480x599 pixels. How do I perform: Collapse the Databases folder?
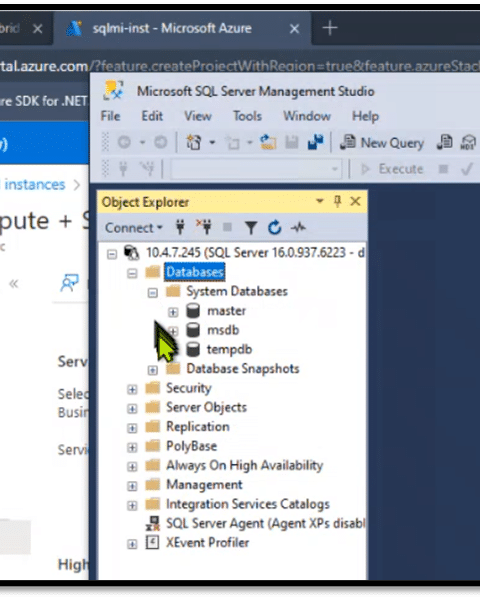(132, 274)
